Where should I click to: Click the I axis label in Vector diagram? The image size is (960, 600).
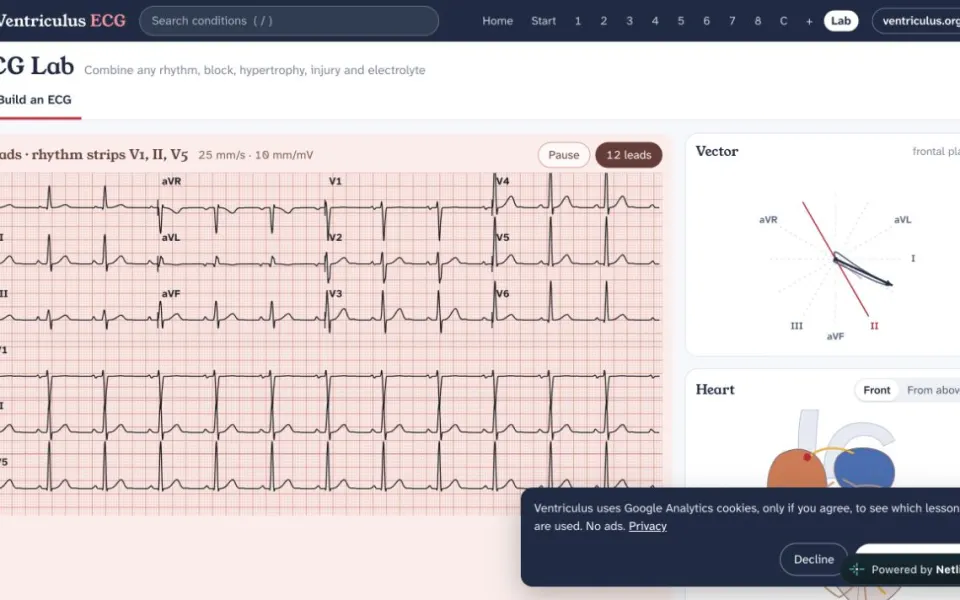[913, 258]
